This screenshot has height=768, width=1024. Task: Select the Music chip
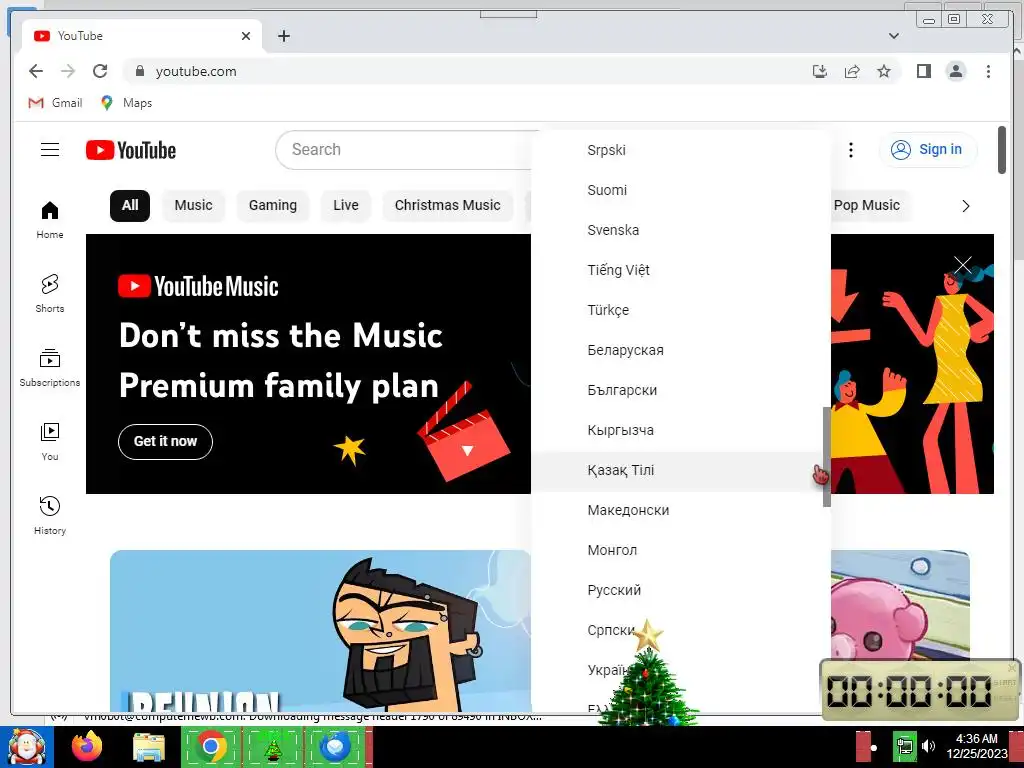point(193,206)
